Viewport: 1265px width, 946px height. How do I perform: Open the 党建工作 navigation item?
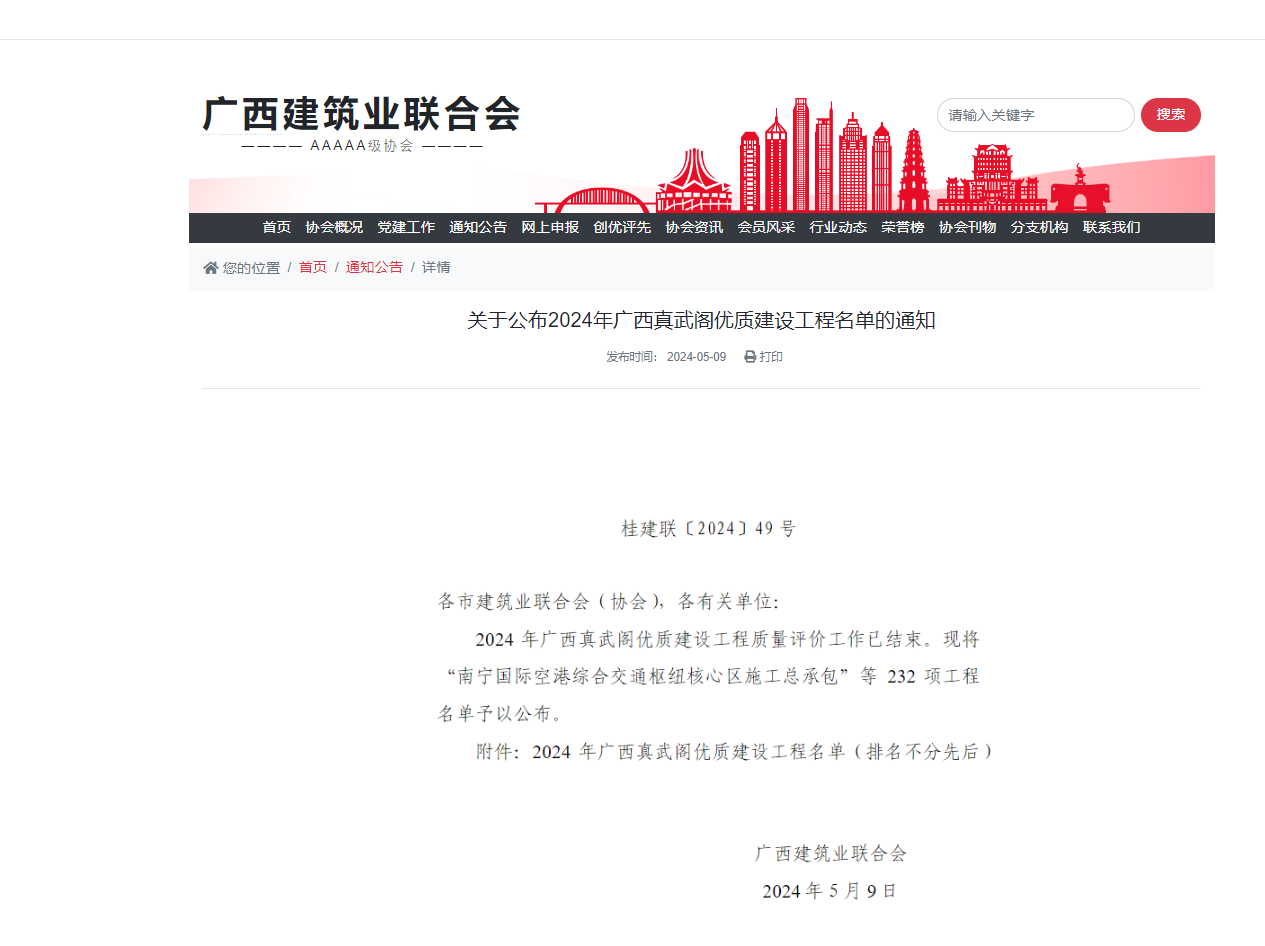(406, 228)
